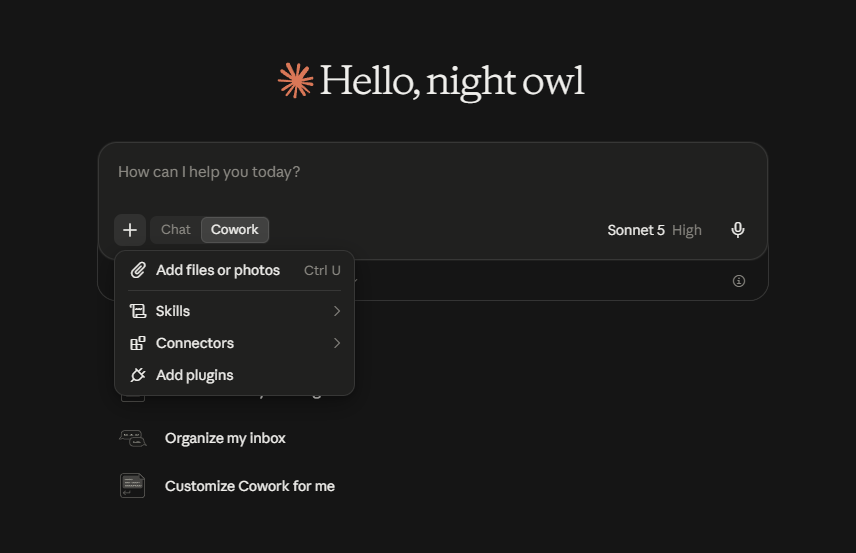Click the orange Claude starburst logo
Viewport: 856px width, 553px height.
pyautogui.click(x=295, y=81)
